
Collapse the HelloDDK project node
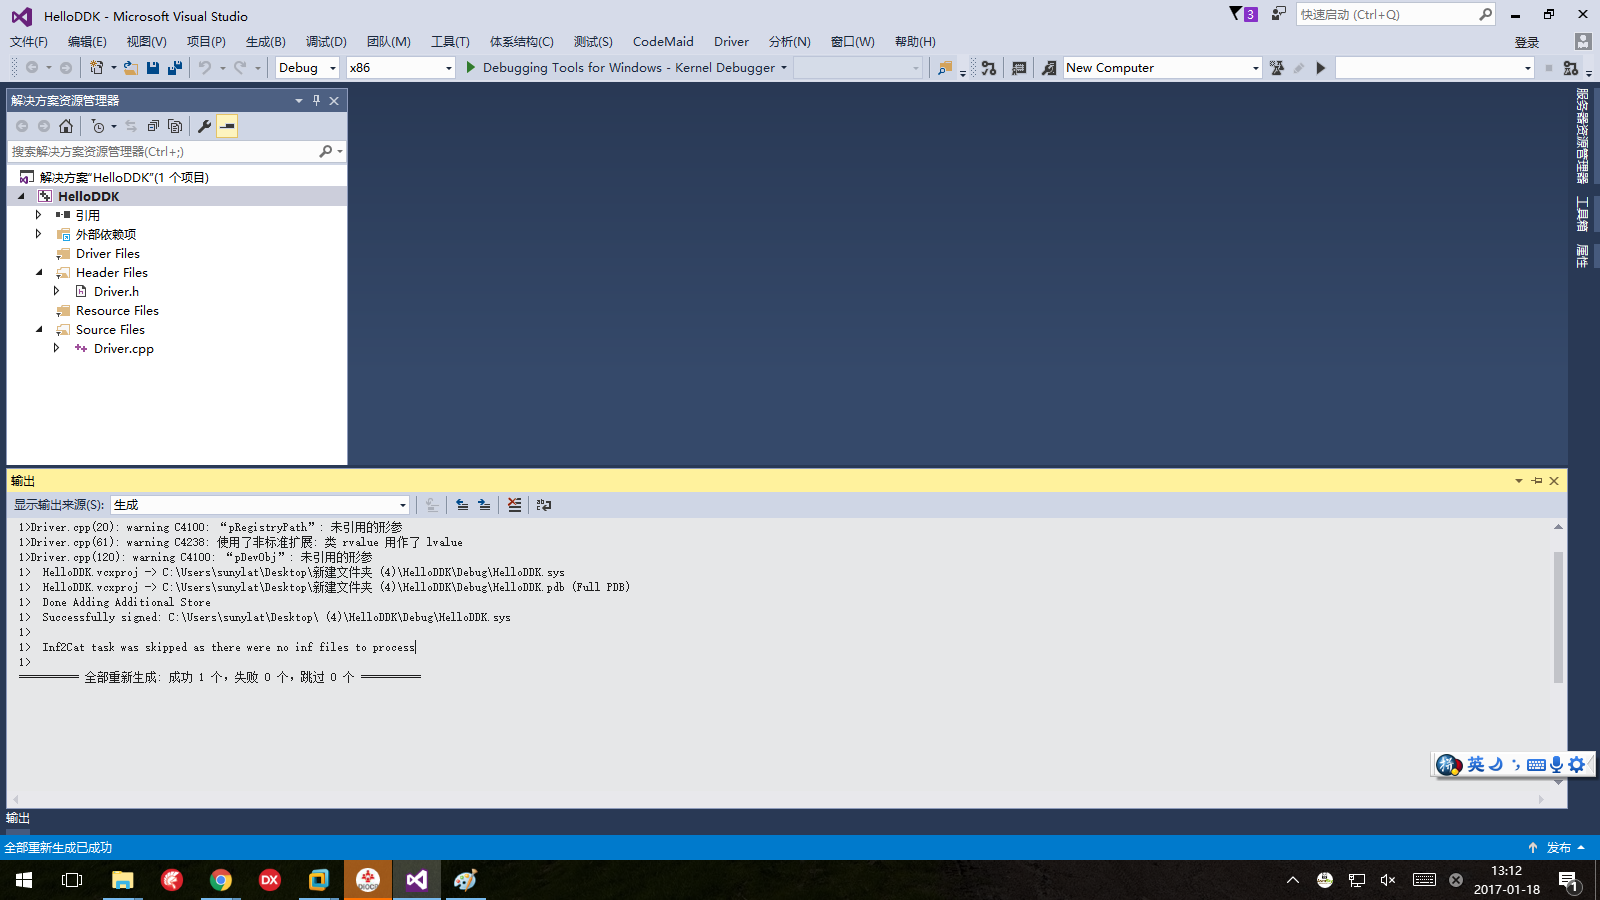(x=21, y=196)
